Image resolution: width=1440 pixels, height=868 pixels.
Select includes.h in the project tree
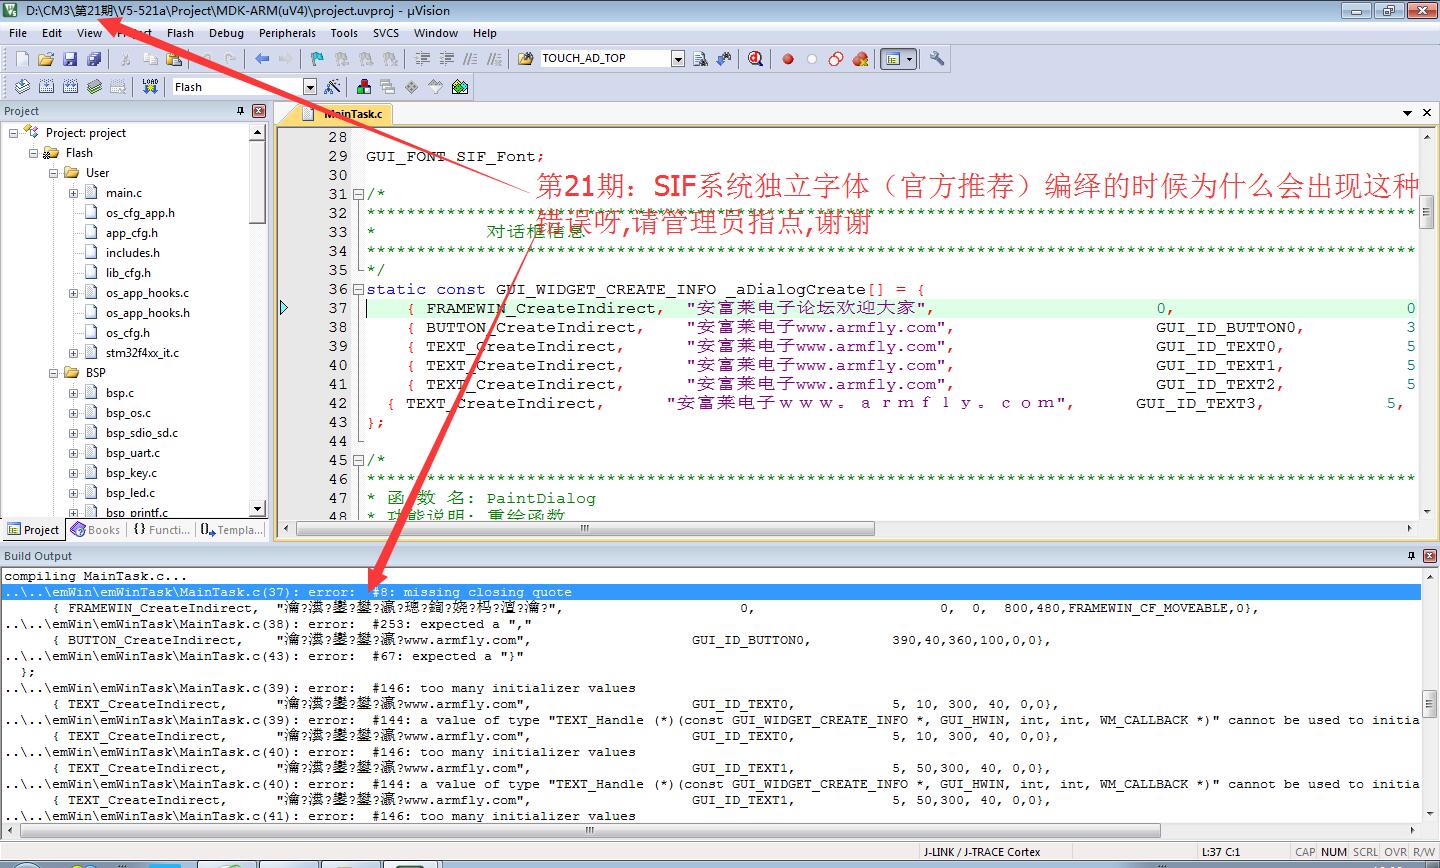click(x=132, y=253)
